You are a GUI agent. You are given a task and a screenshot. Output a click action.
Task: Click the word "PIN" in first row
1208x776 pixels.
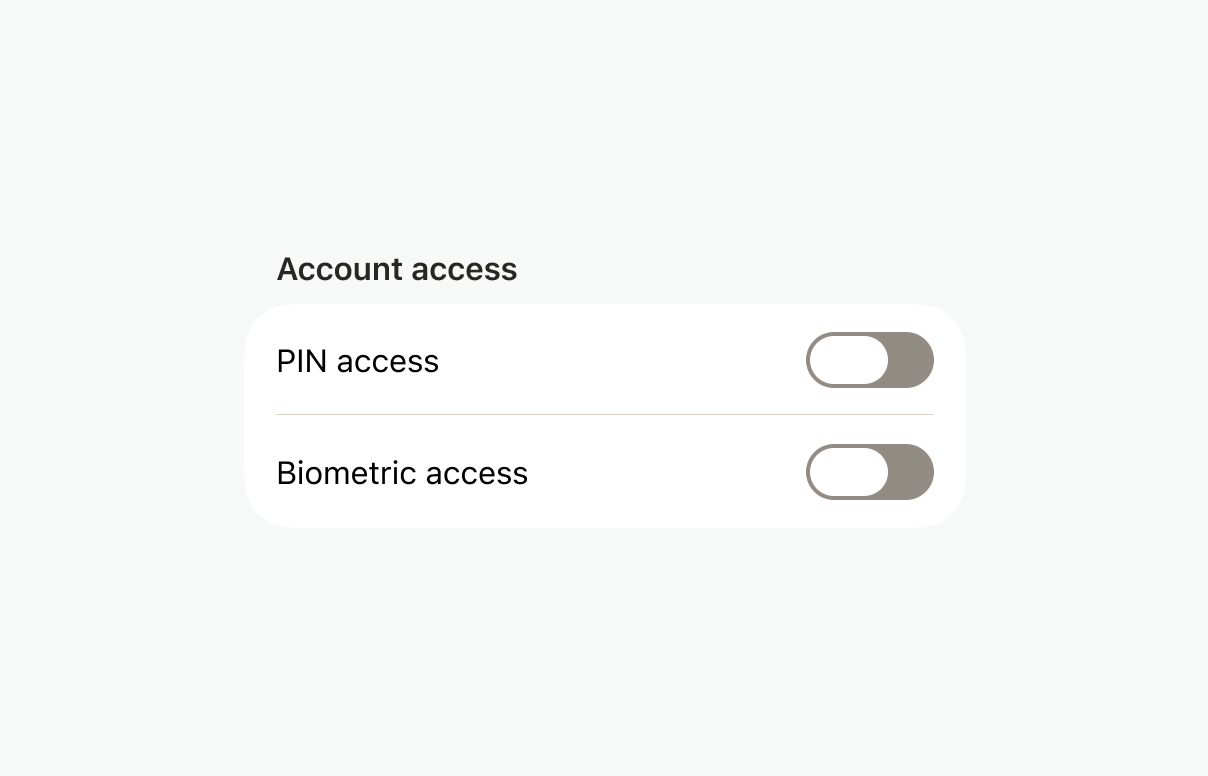pyautogui.click(x=301, y=361)
